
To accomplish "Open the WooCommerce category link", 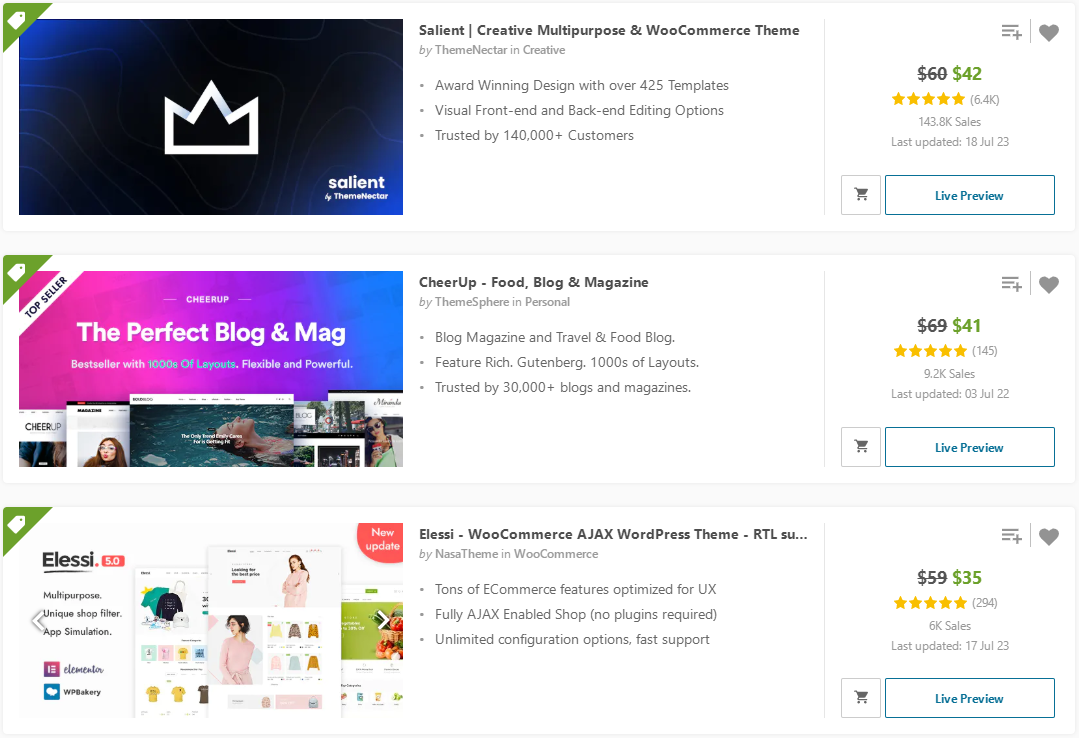I will point(556,554).
